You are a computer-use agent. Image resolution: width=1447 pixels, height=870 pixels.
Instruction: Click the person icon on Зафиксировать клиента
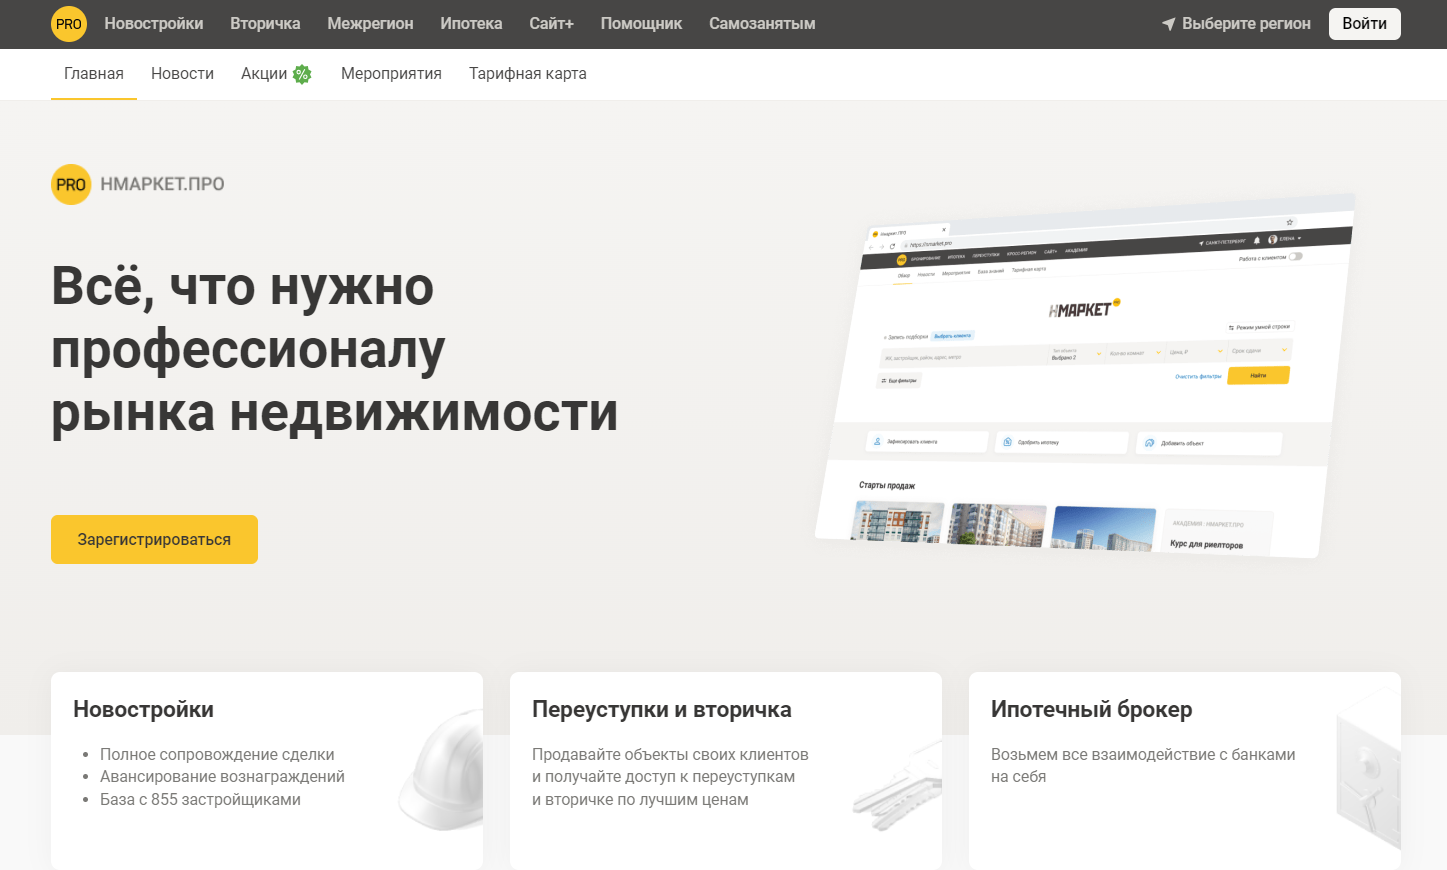(878, 439)
